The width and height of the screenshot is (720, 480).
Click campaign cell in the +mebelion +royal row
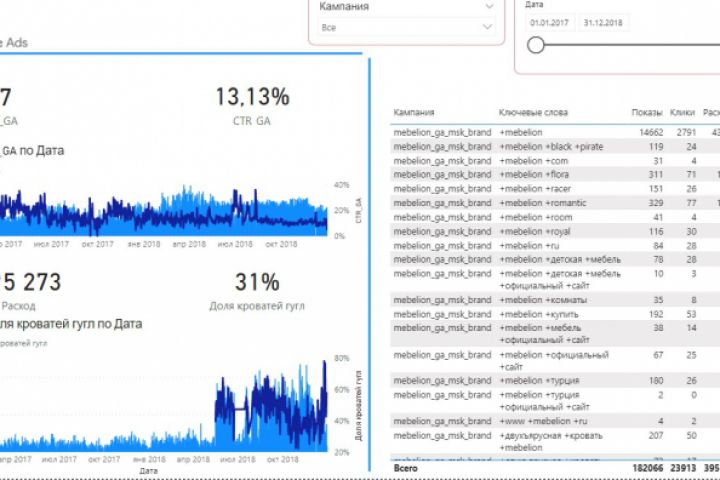click(x=442, y=232)
